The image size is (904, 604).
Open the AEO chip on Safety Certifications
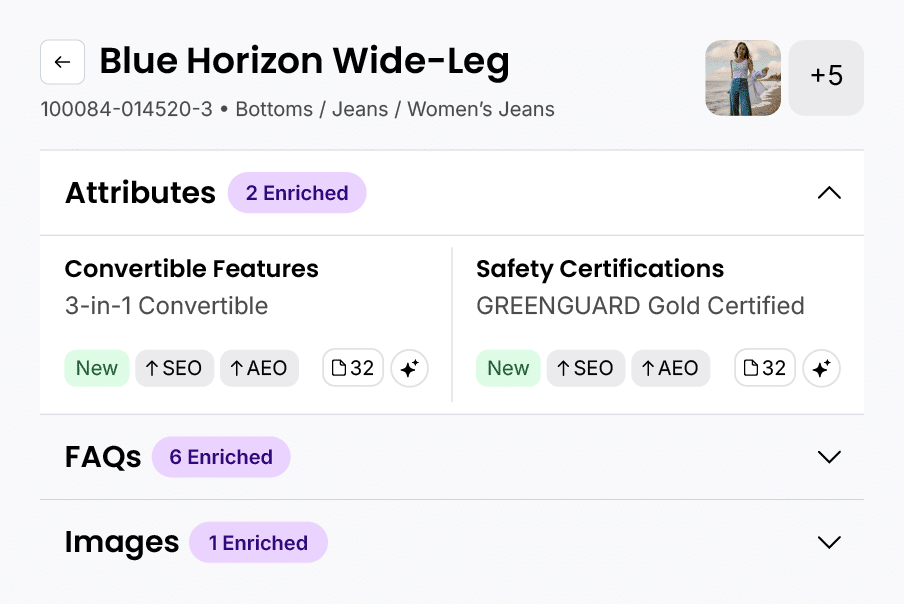coord(670,368)
